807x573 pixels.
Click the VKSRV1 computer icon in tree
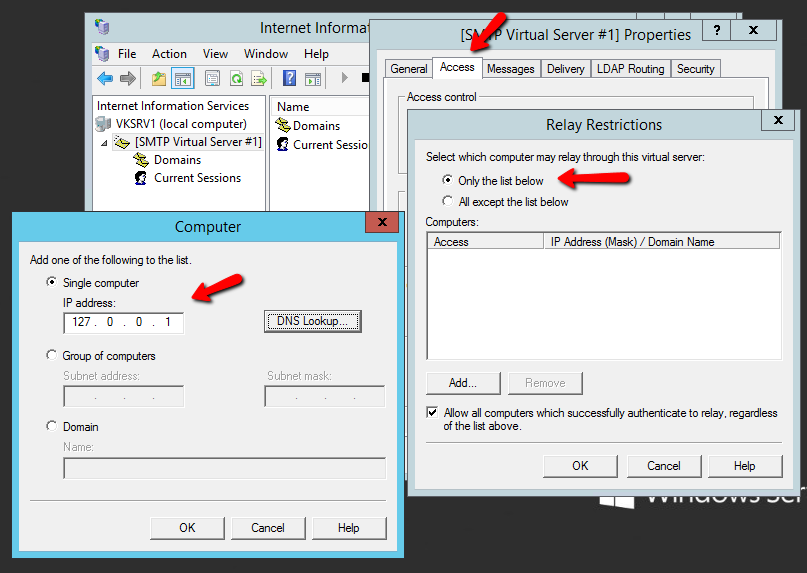point(103,124)
